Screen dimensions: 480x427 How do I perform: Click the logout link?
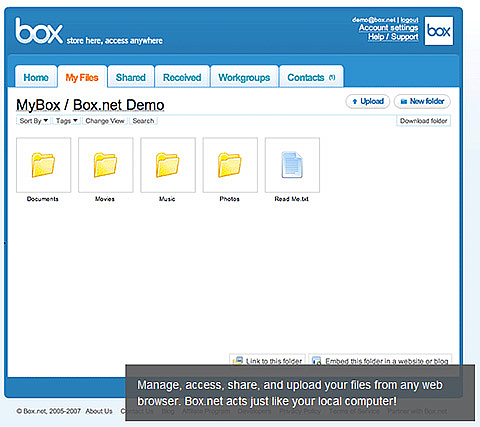[x=409, y=20]
